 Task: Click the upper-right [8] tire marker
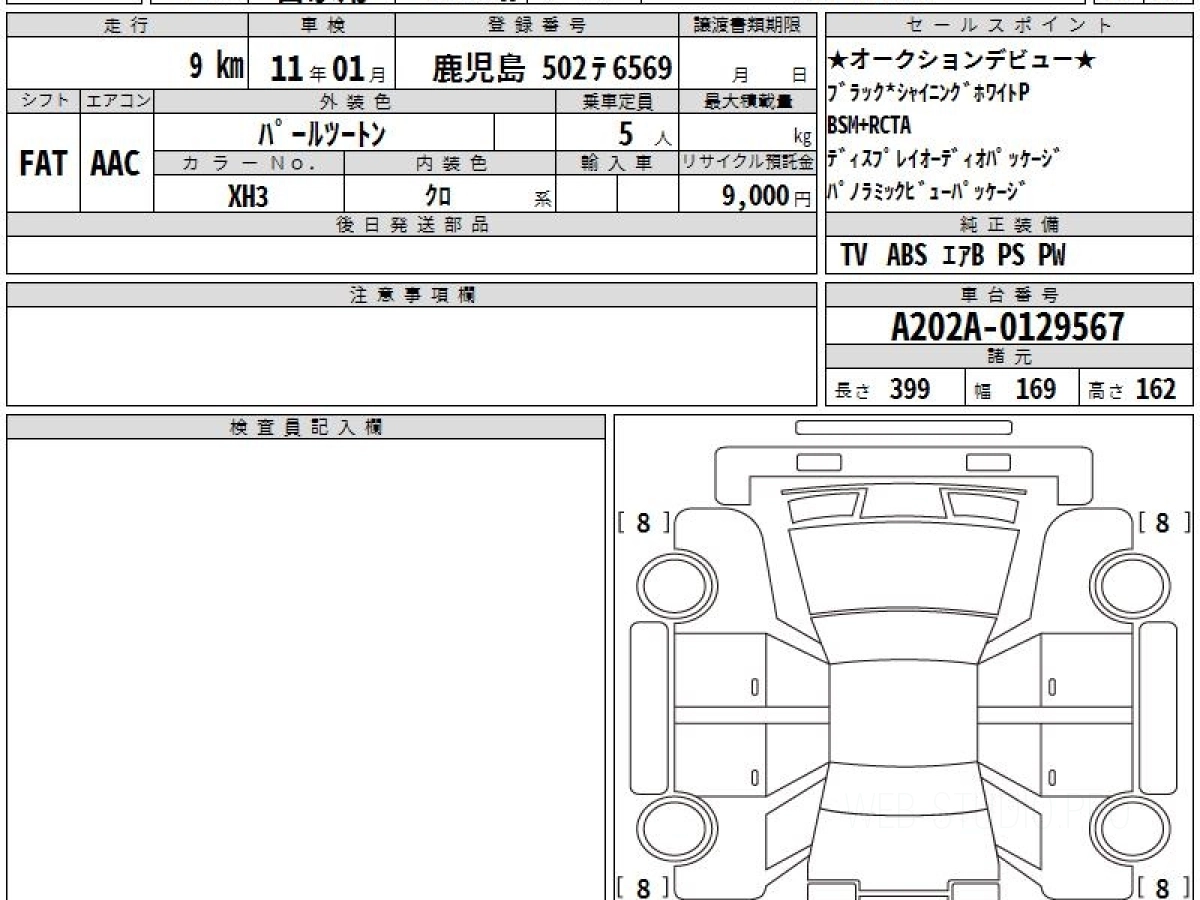(x=1162, y=522)
